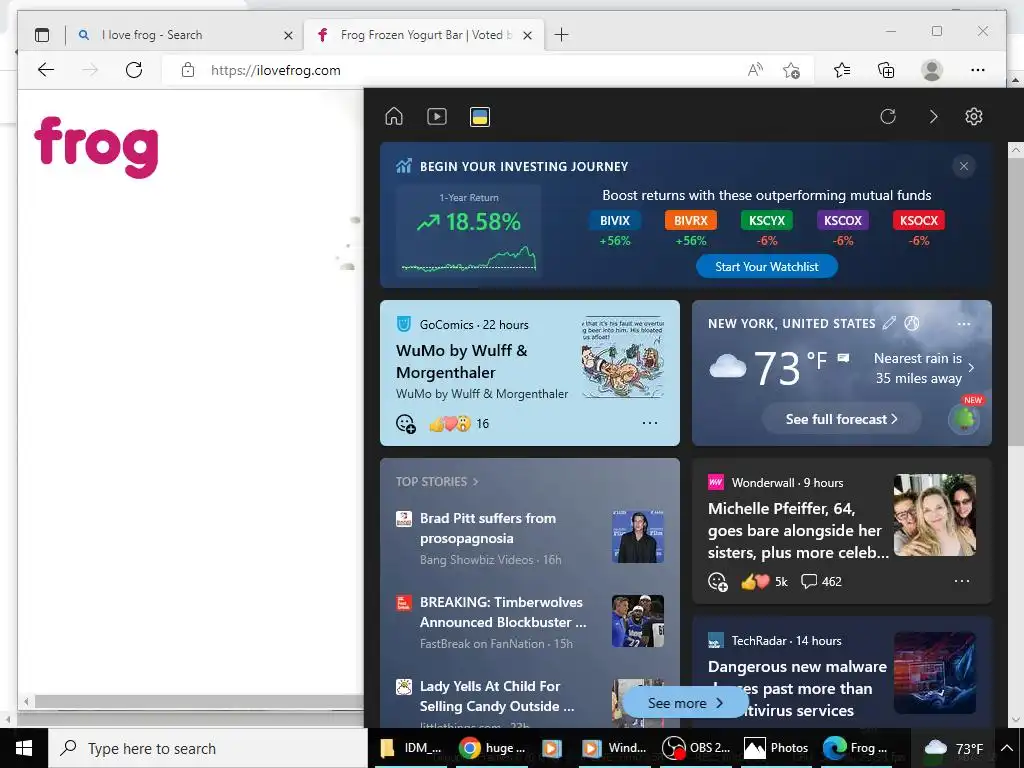The height and width of the screenshot is (768, 1024).
Task: Open Edge Settings and more ellipsis
Action: 977,70
